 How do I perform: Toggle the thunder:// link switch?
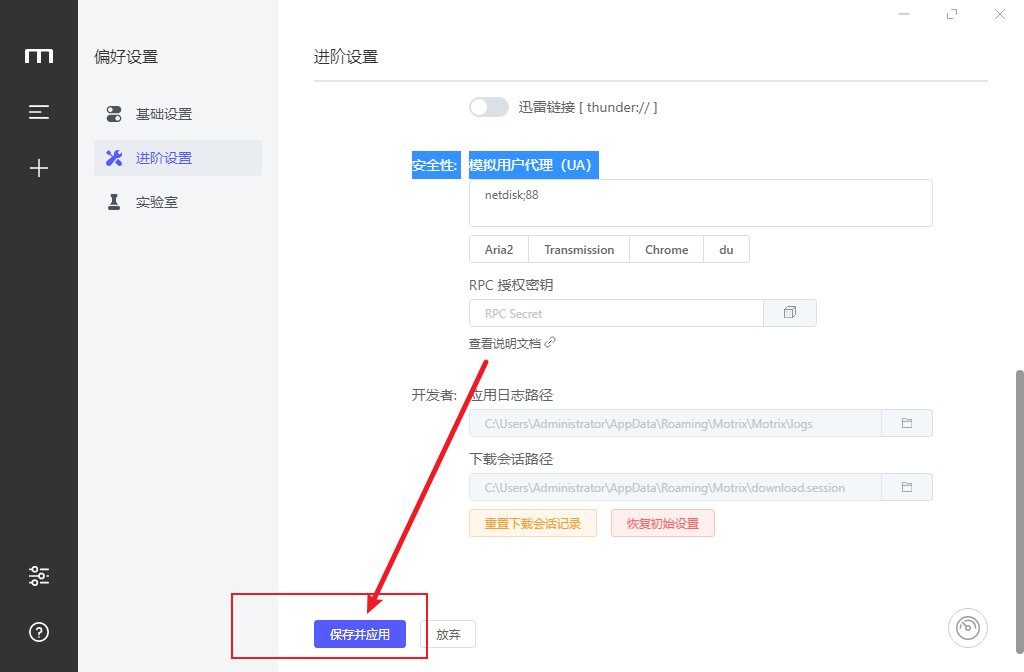489,107
